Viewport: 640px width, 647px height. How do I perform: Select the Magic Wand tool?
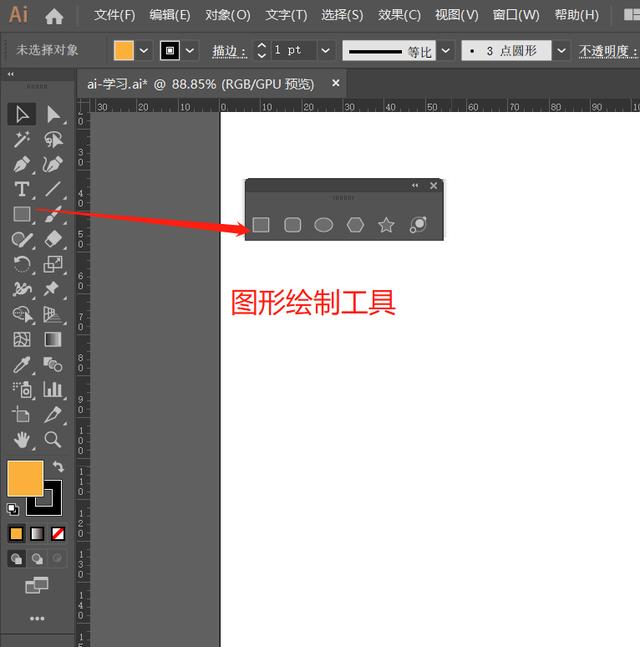21,139
